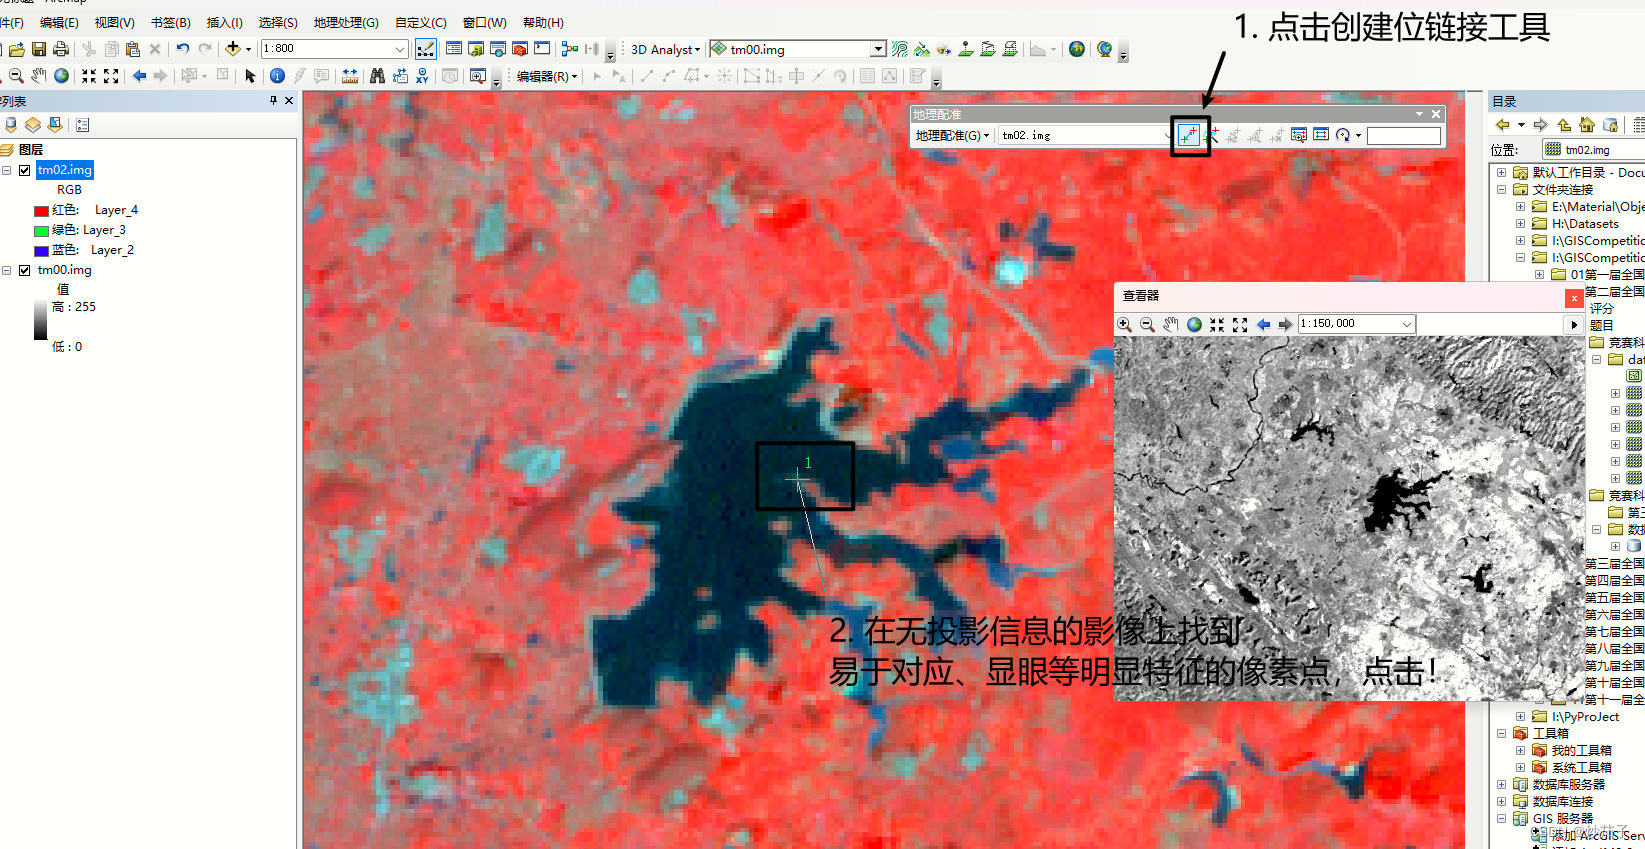
Task: Open the Python window icon
Action: (x=542, y=49)
